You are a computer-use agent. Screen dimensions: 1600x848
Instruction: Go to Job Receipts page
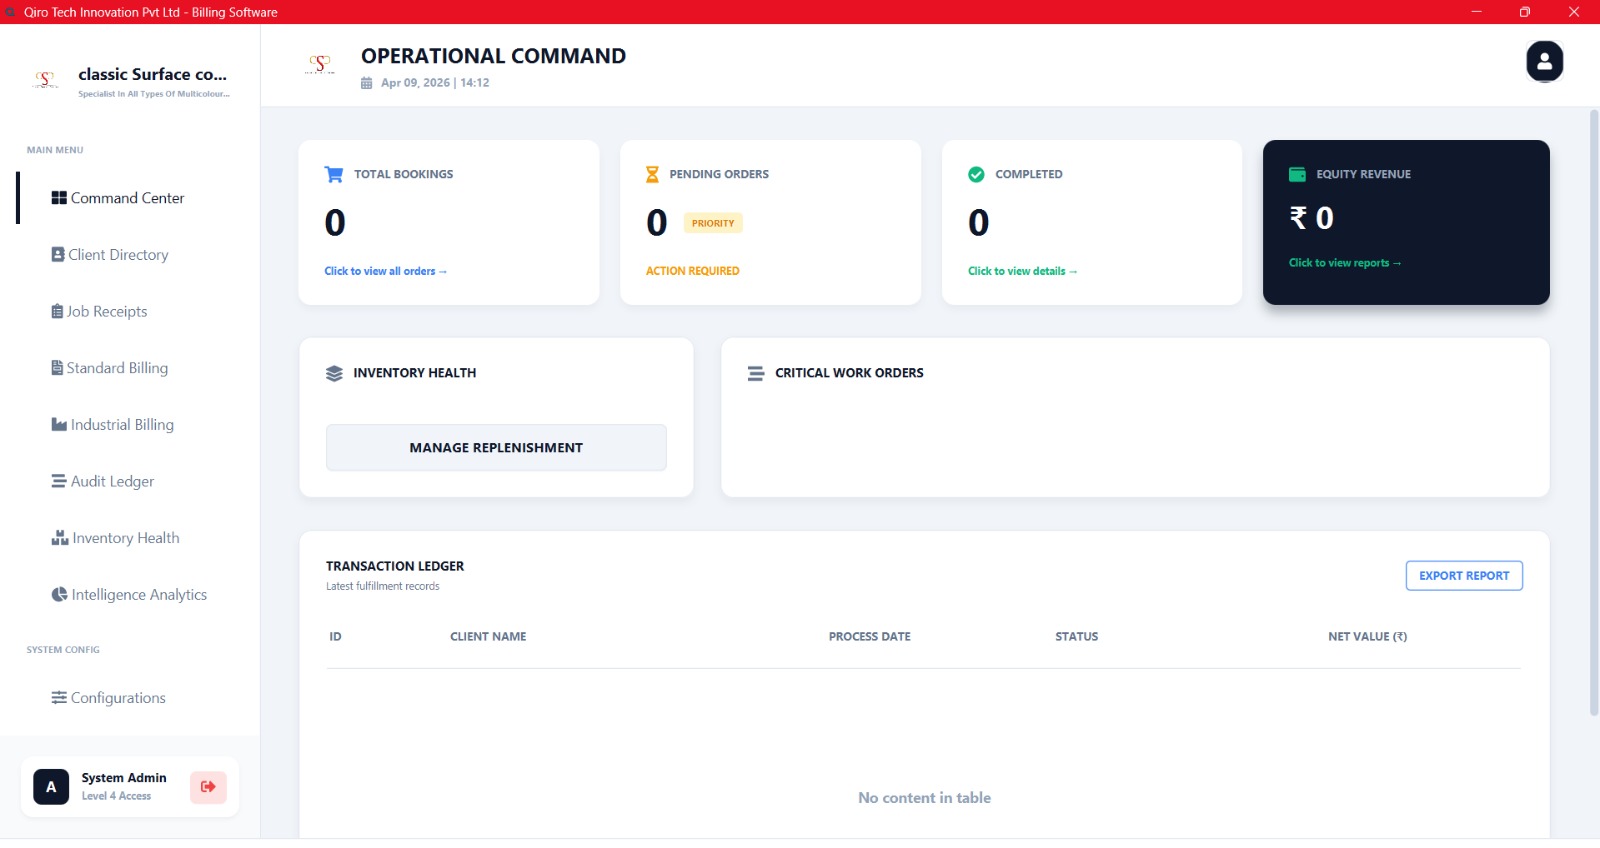pyautogui.click(x=130, y=312)
